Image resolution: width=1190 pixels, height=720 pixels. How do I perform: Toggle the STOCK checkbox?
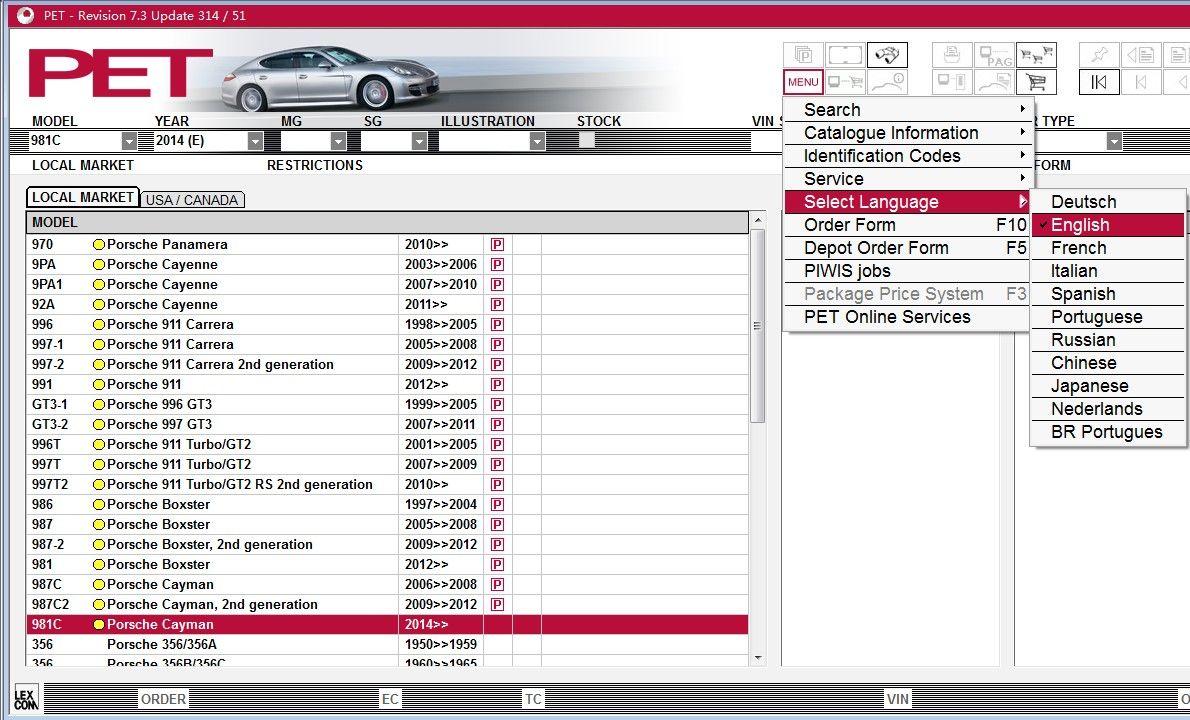pos(587,141)
